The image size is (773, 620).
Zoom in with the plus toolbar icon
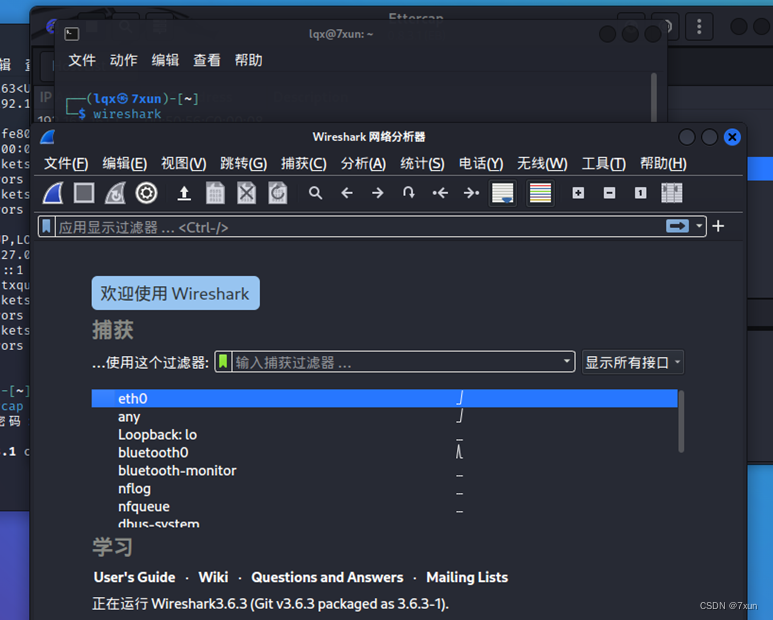[x=578, y=193]
